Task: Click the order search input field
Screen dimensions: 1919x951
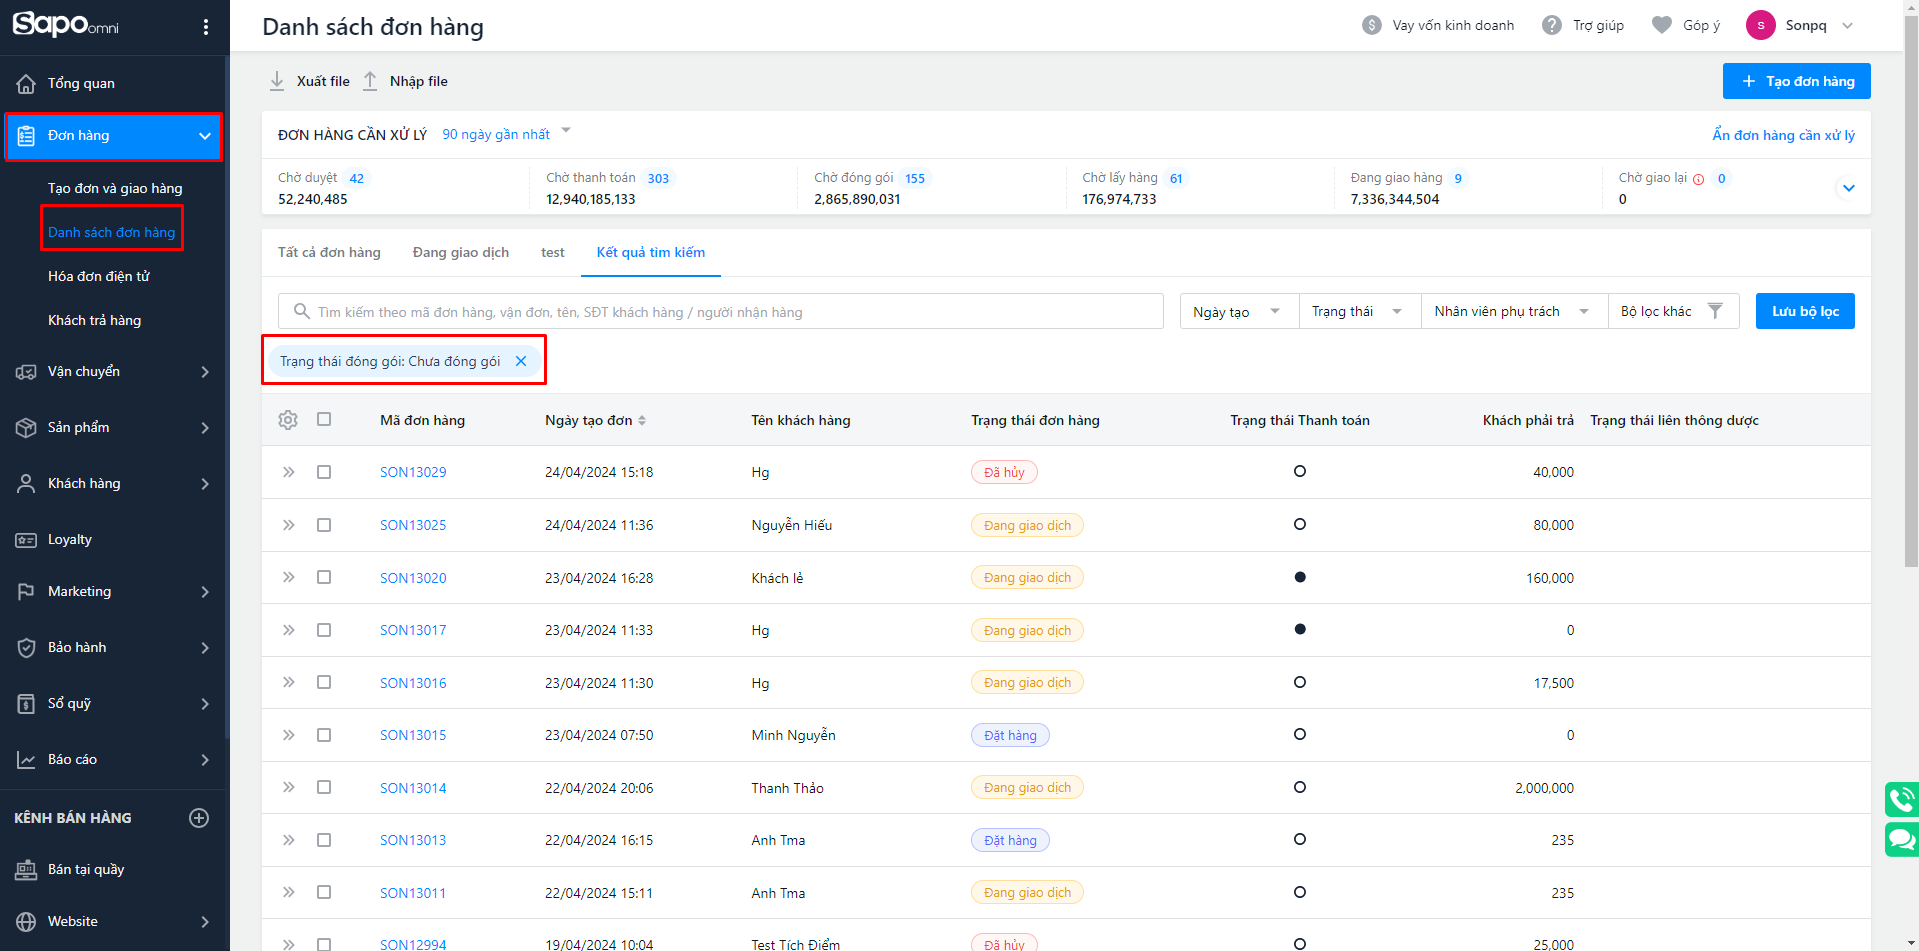Action: click(720, 311)
